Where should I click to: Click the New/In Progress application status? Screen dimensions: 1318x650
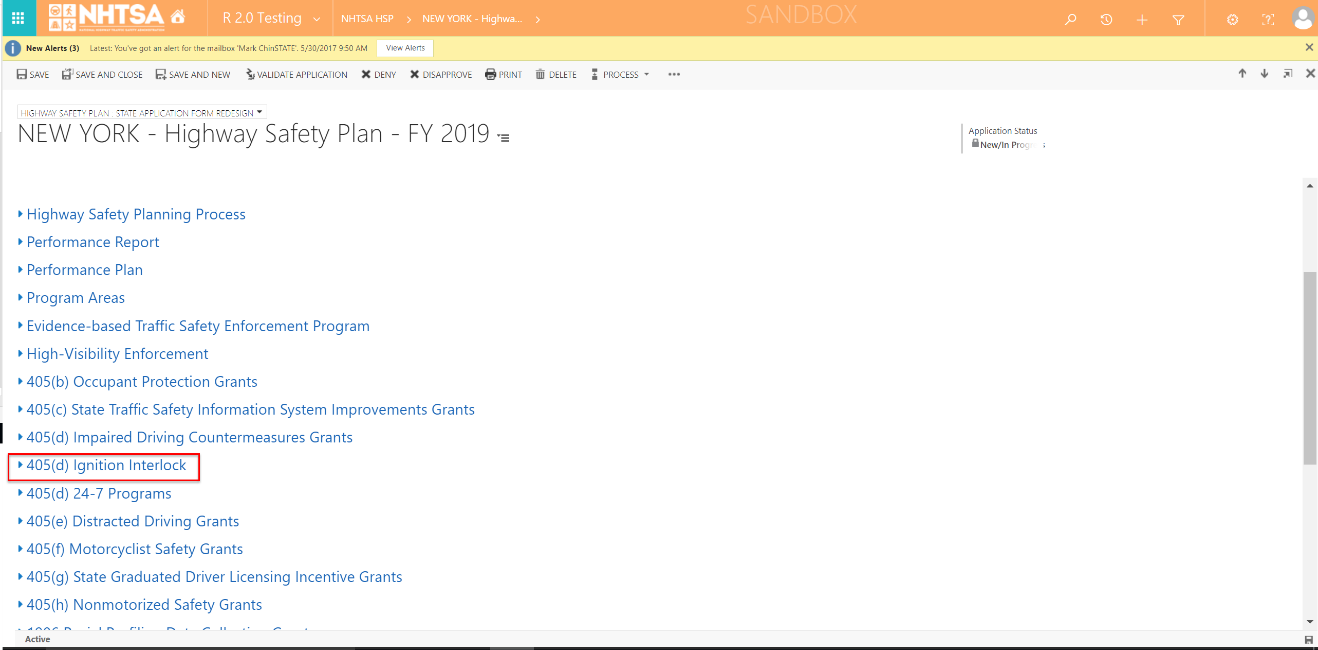1011,145
